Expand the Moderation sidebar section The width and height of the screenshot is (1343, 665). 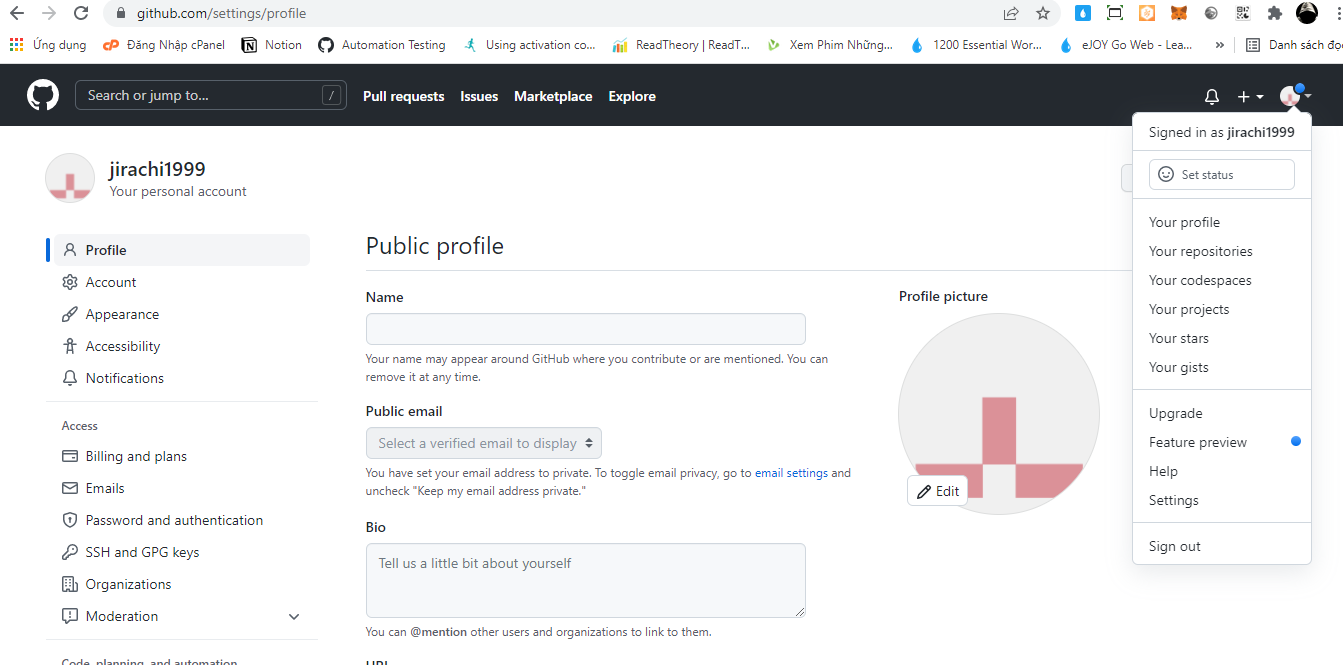click(x=293, y=616)
